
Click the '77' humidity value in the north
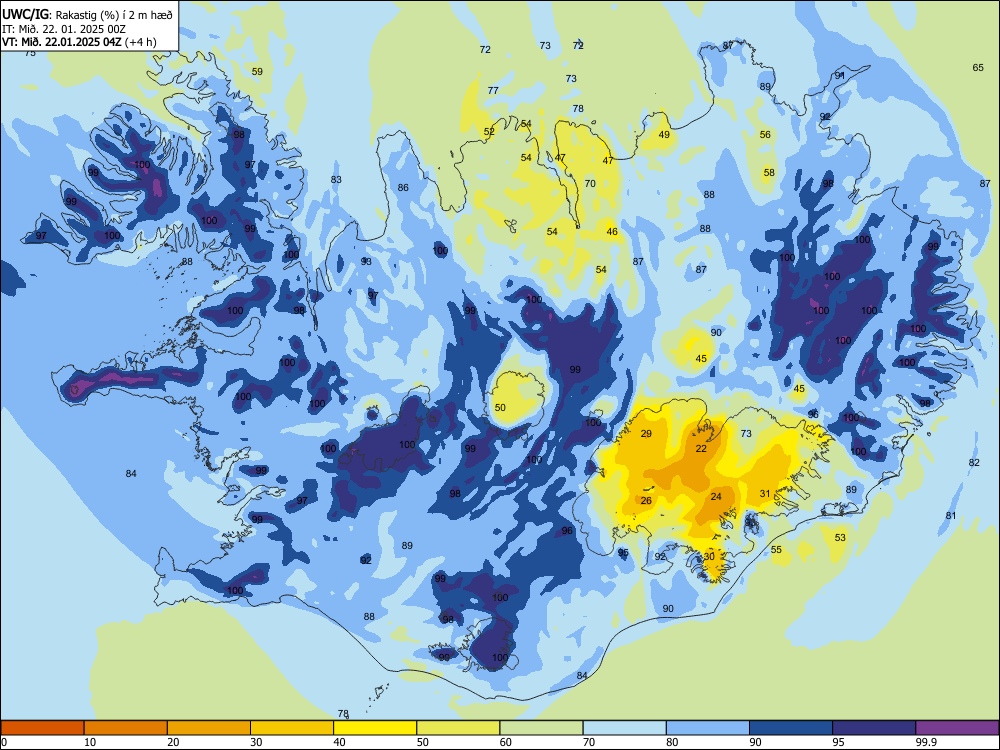(x=493, y=91)
